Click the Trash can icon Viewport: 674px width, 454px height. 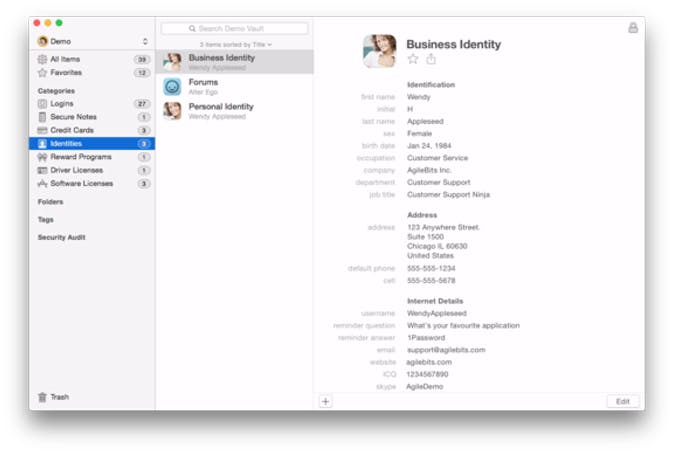[42, 397]
